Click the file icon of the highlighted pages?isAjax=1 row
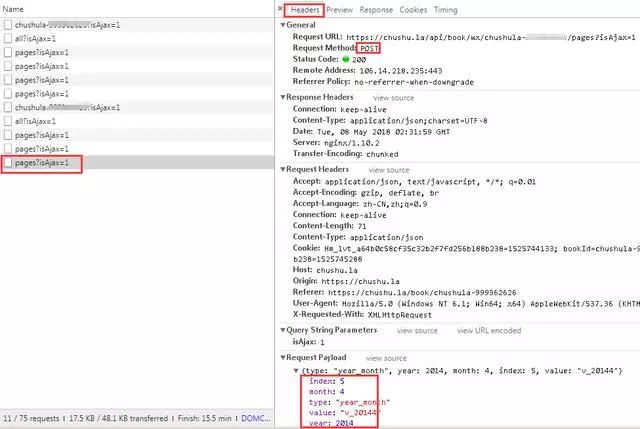 coord(8,162)
